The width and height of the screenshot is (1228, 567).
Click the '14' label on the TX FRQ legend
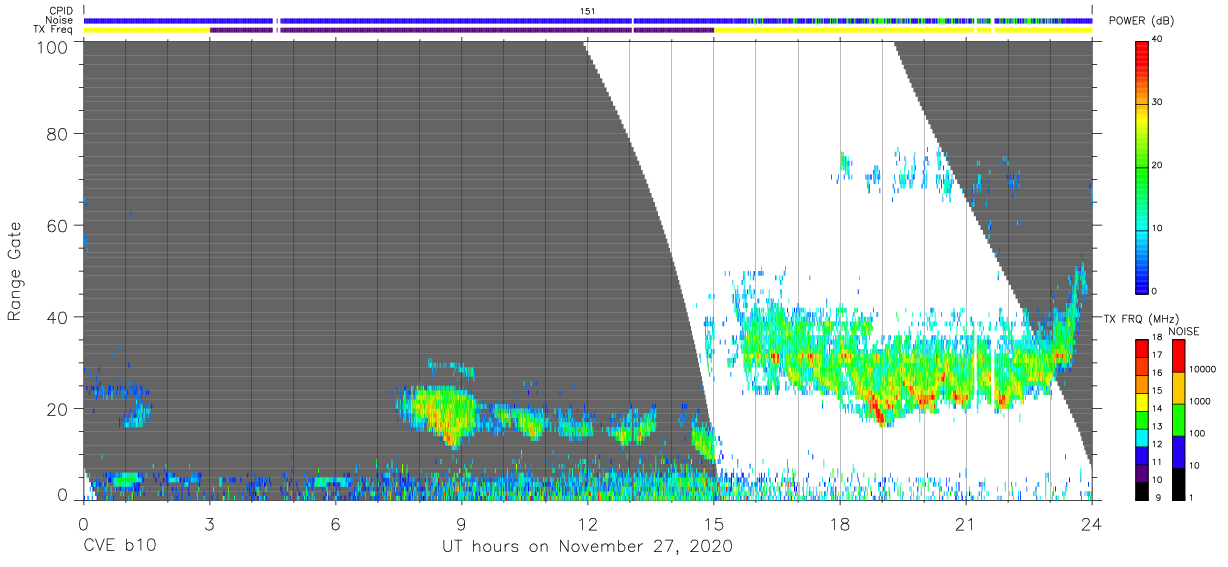point(1155,409)
